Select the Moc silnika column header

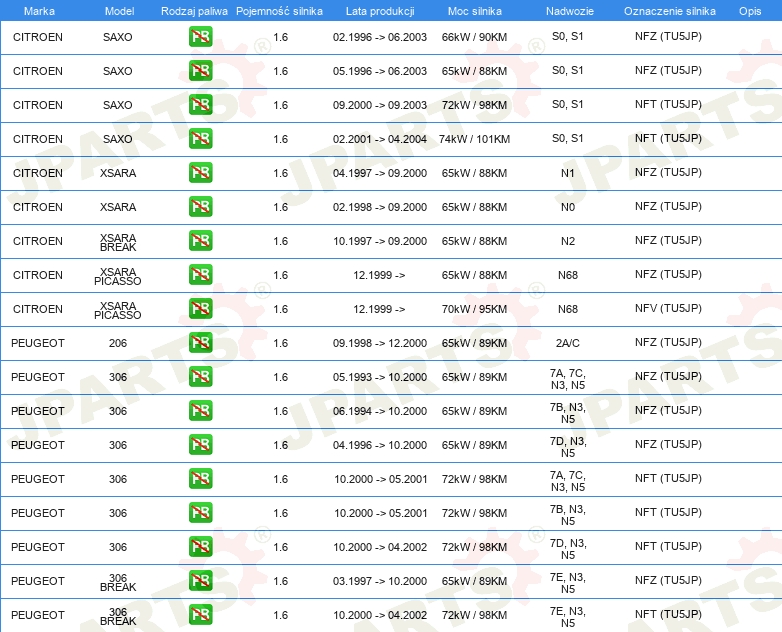click(x=474, y=11)
